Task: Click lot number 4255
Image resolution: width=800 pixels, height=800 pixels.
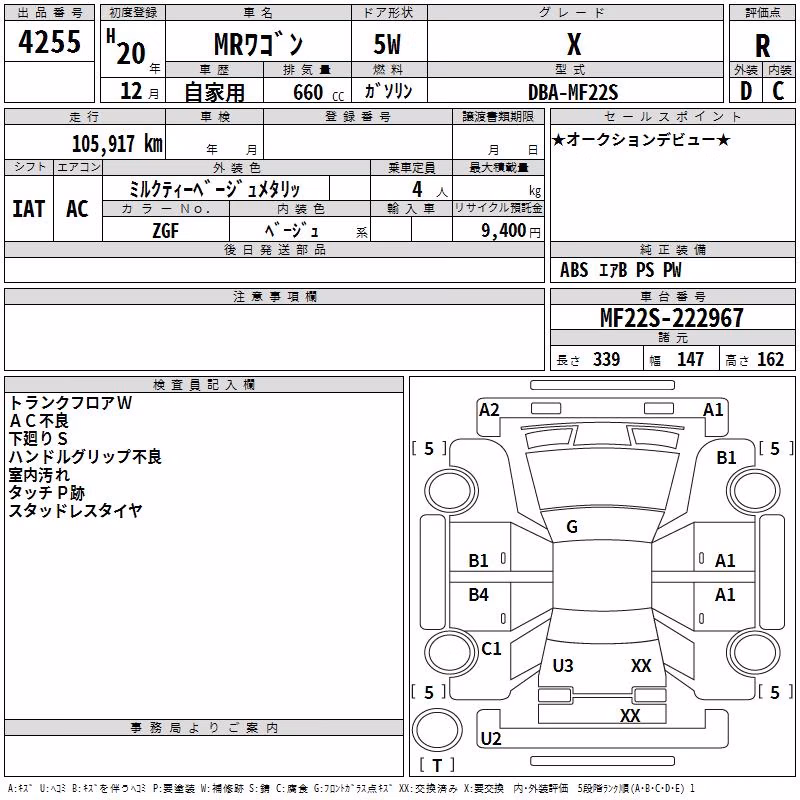Action: coord(49,42)
